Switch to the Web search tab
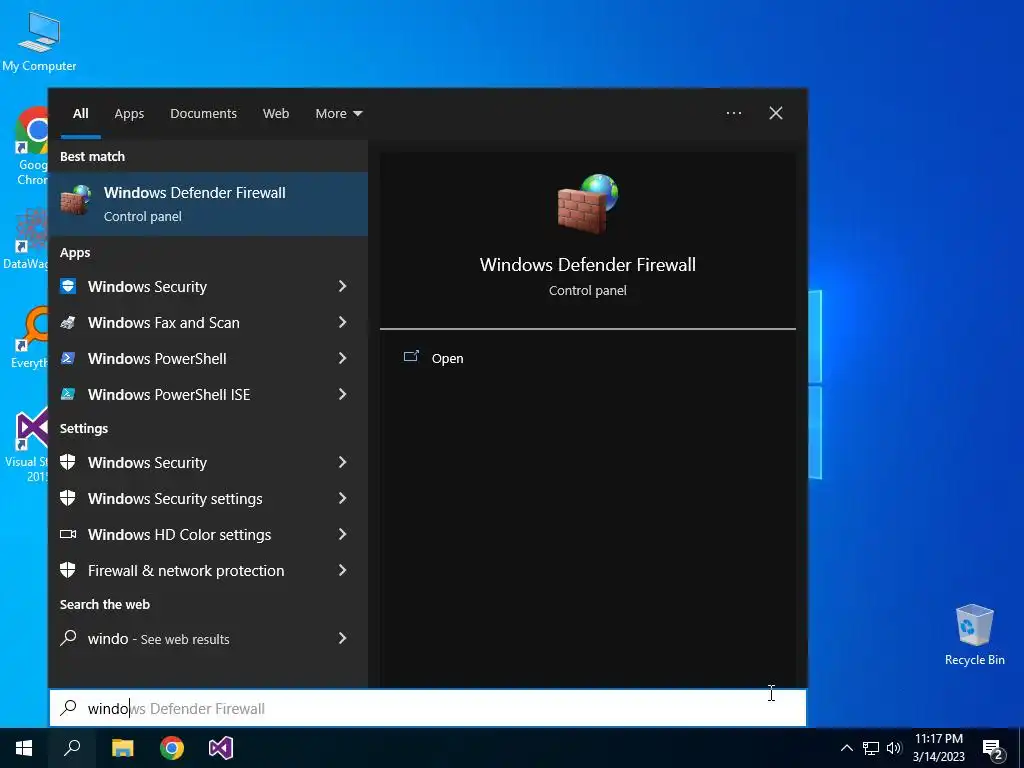The height and width of the screenshot is (768, 1024). (x=276, y=114)
